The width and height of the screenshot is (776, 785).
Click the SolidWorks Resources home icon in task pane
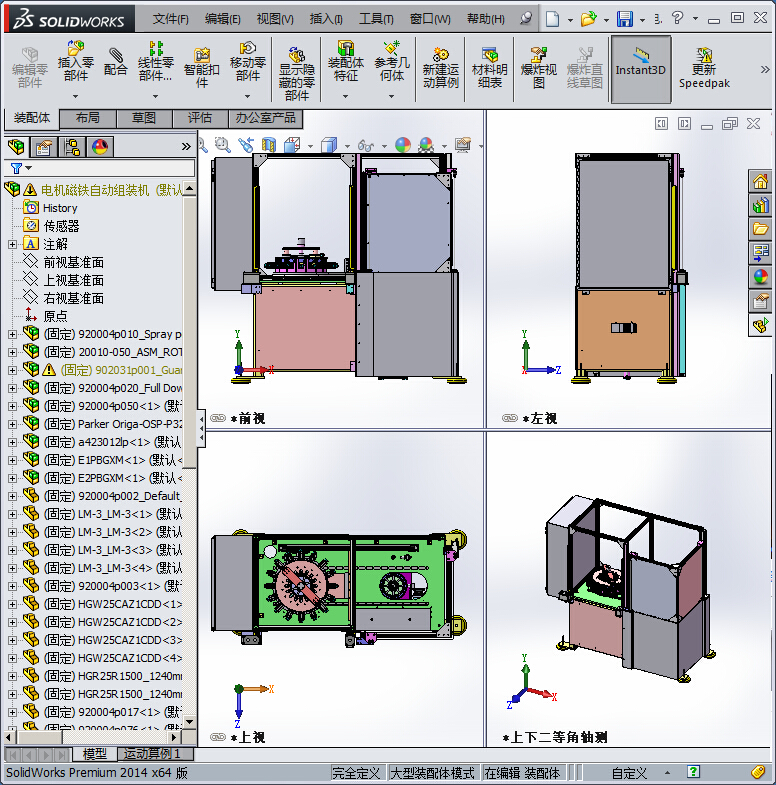click(760, 181)
